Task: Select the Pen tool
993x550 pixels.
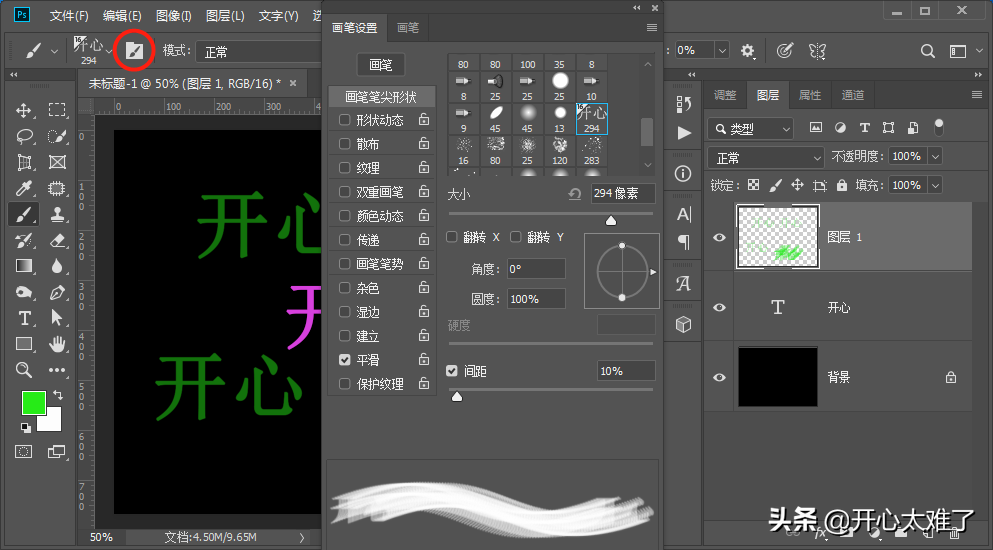Action: tap(57, 292)
